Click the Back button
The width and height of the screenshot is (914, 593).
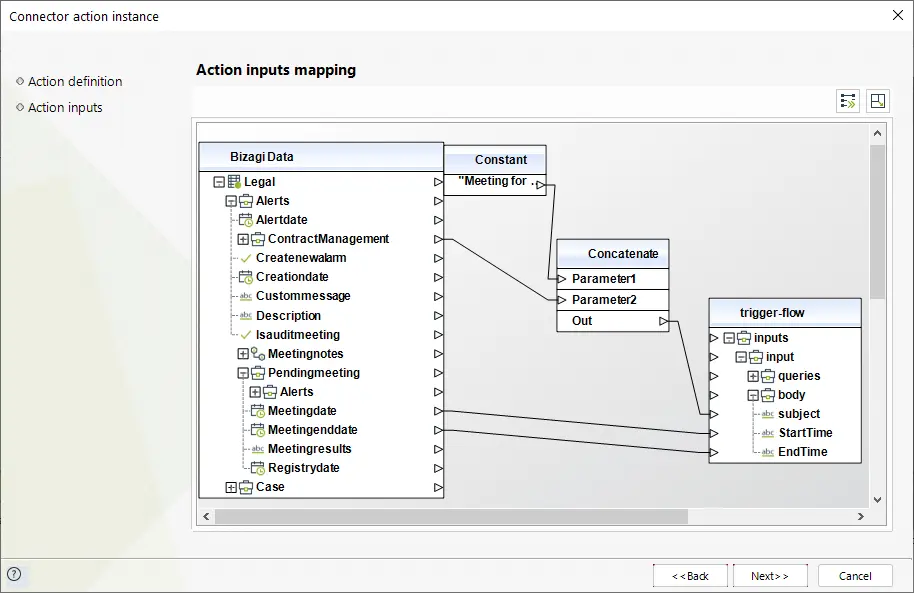click(x=690, y=576)
